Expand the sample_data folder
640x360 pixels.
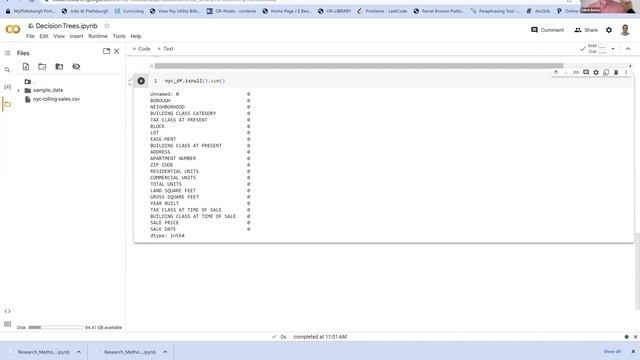tap(18, 90)
